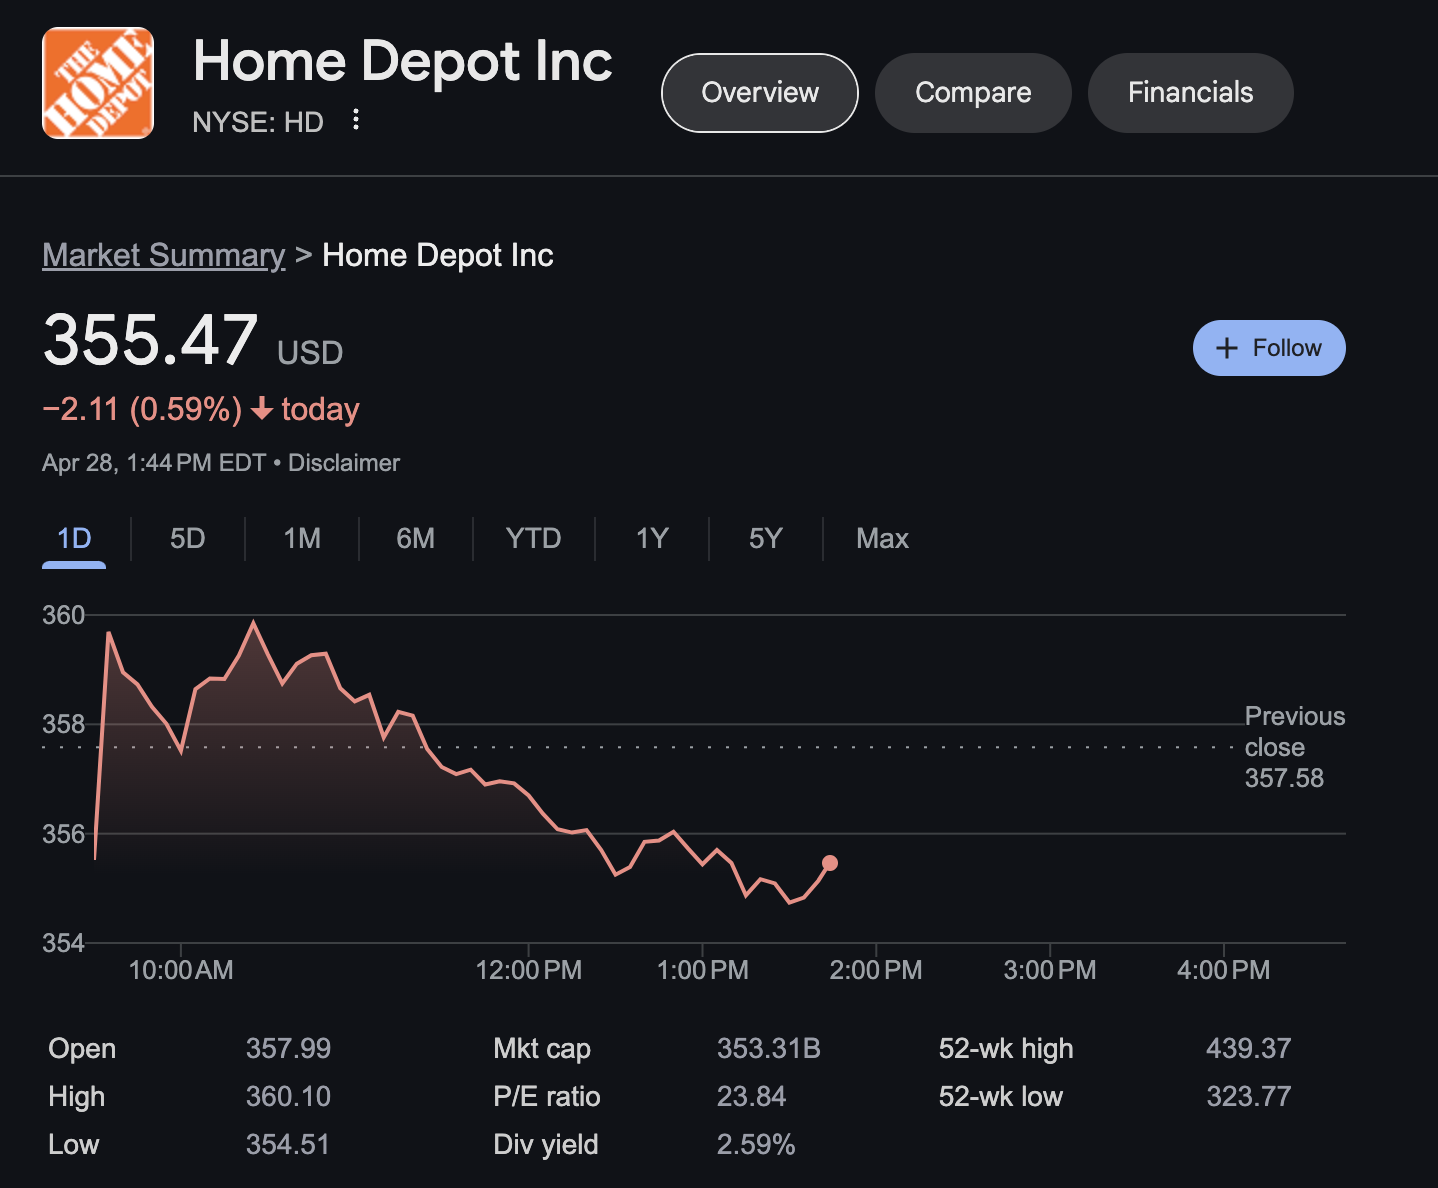Click the 52-wk low value 323.77
1438x1188 pixels.
click(1249, 1097)
